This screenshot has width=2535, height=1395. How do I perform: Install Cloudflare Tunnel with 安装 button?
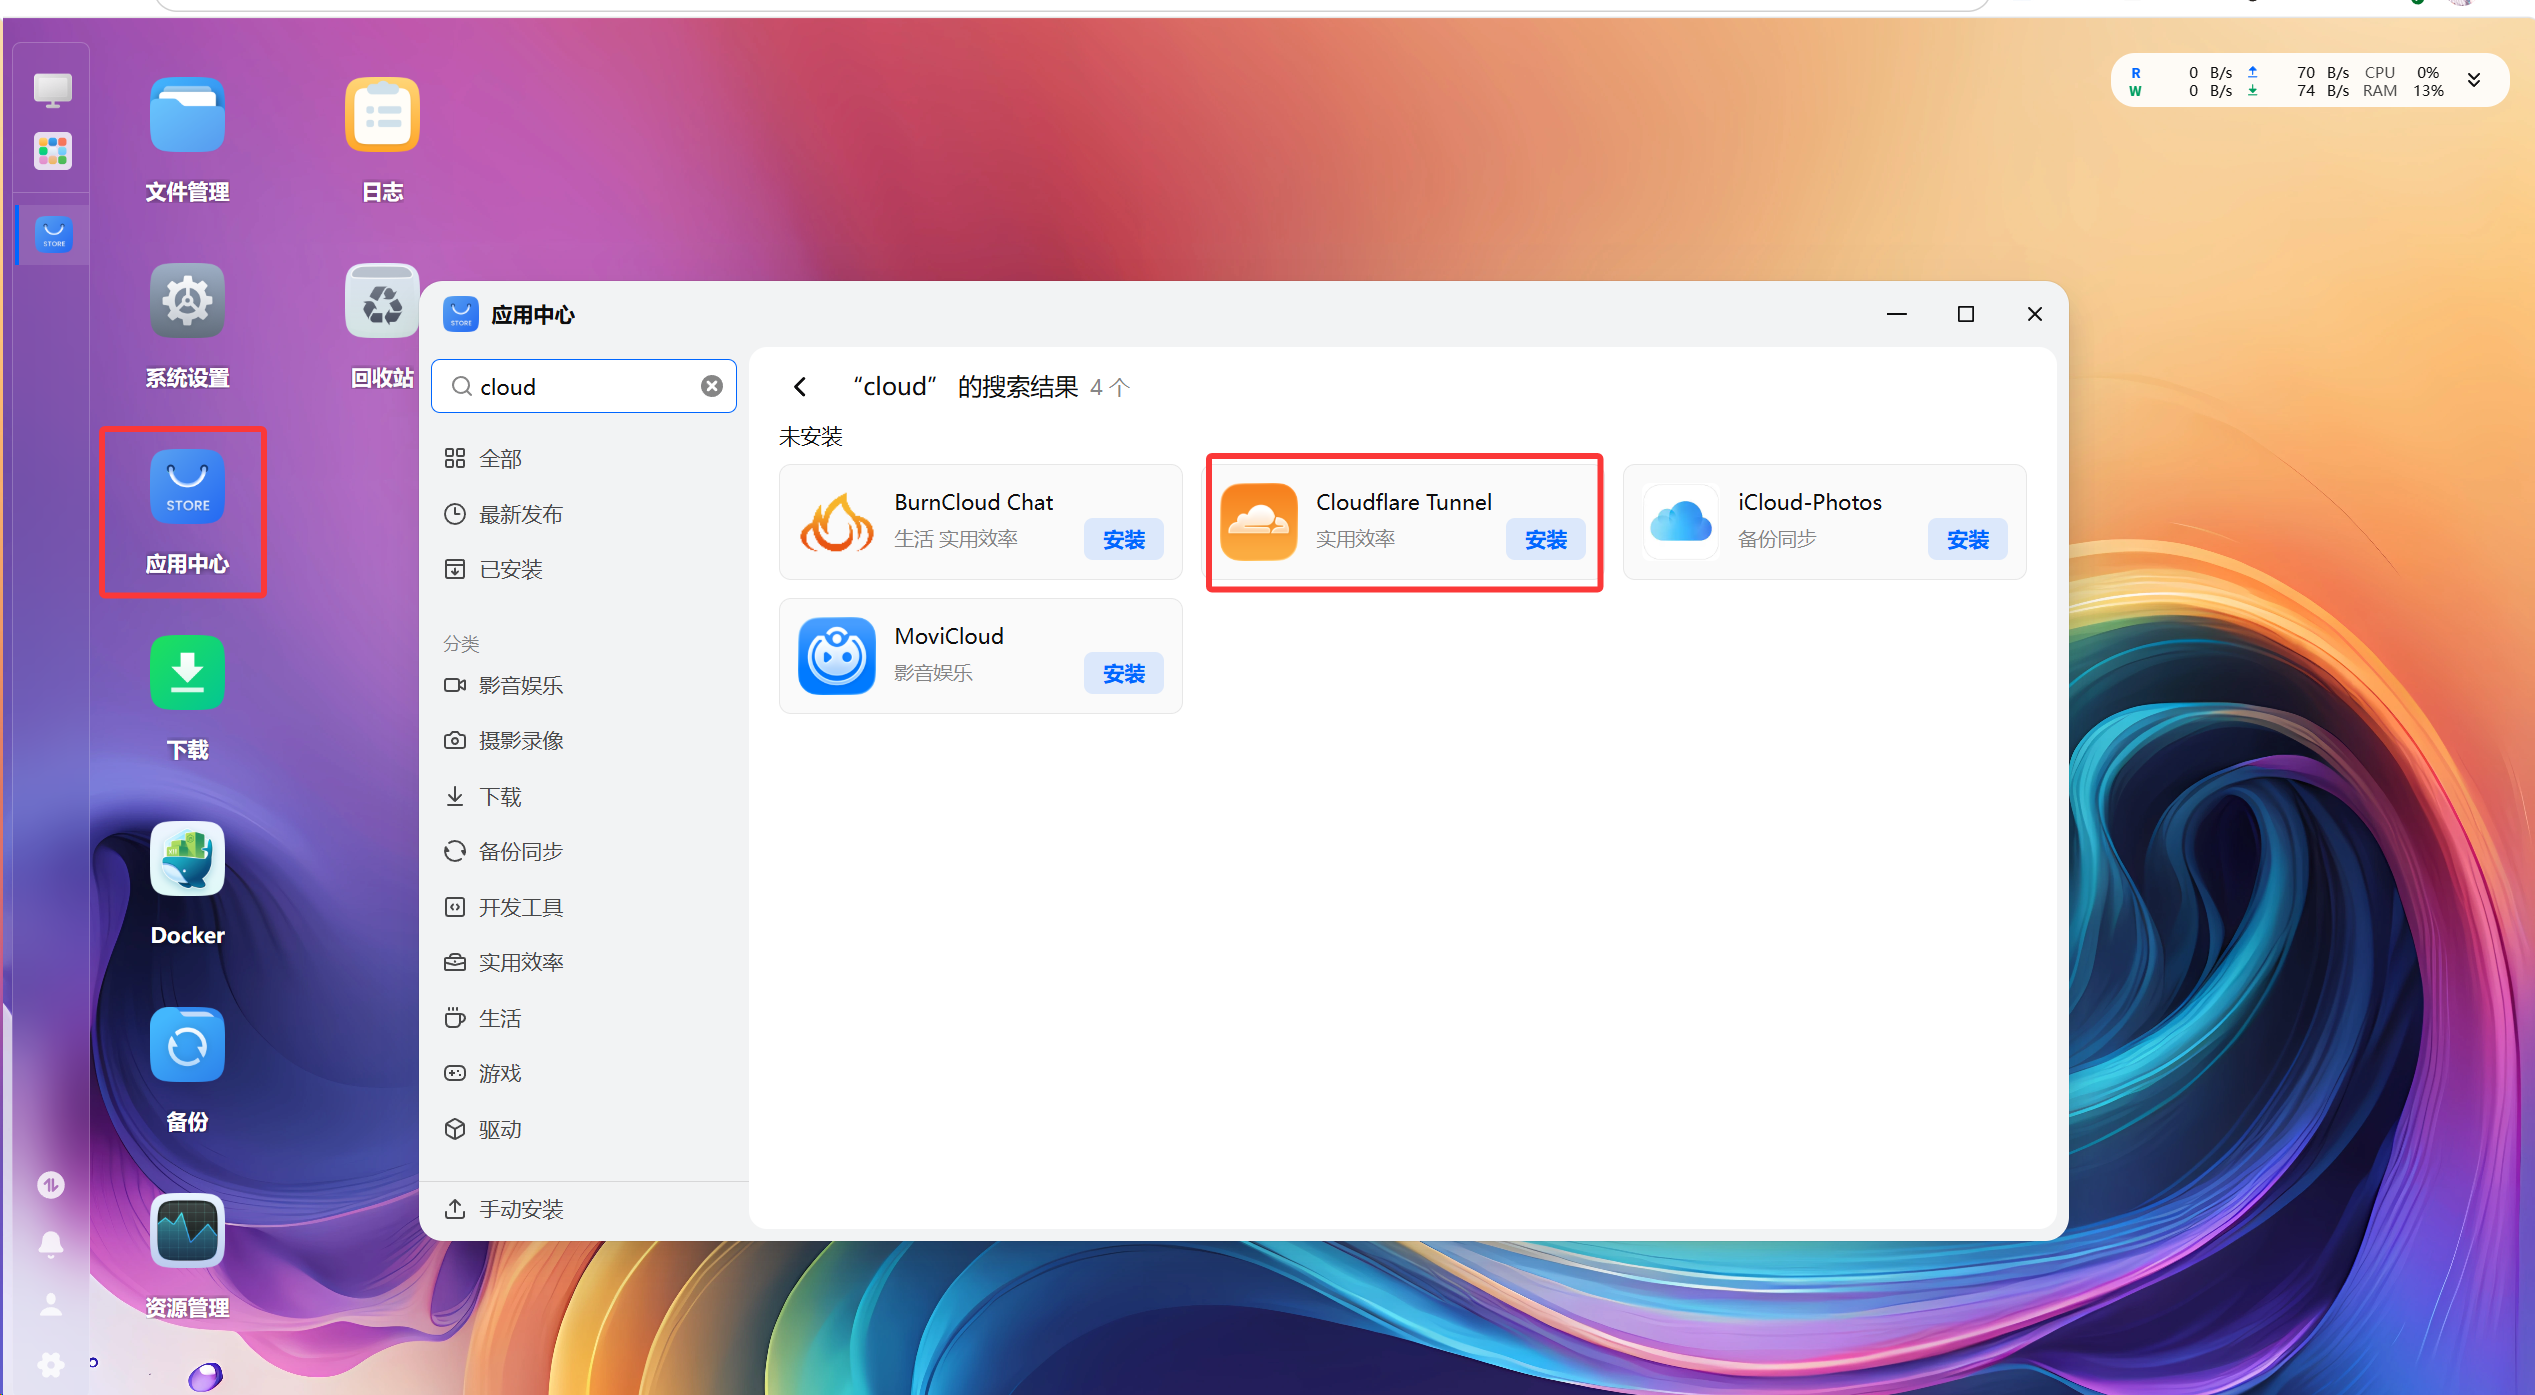1544,540
